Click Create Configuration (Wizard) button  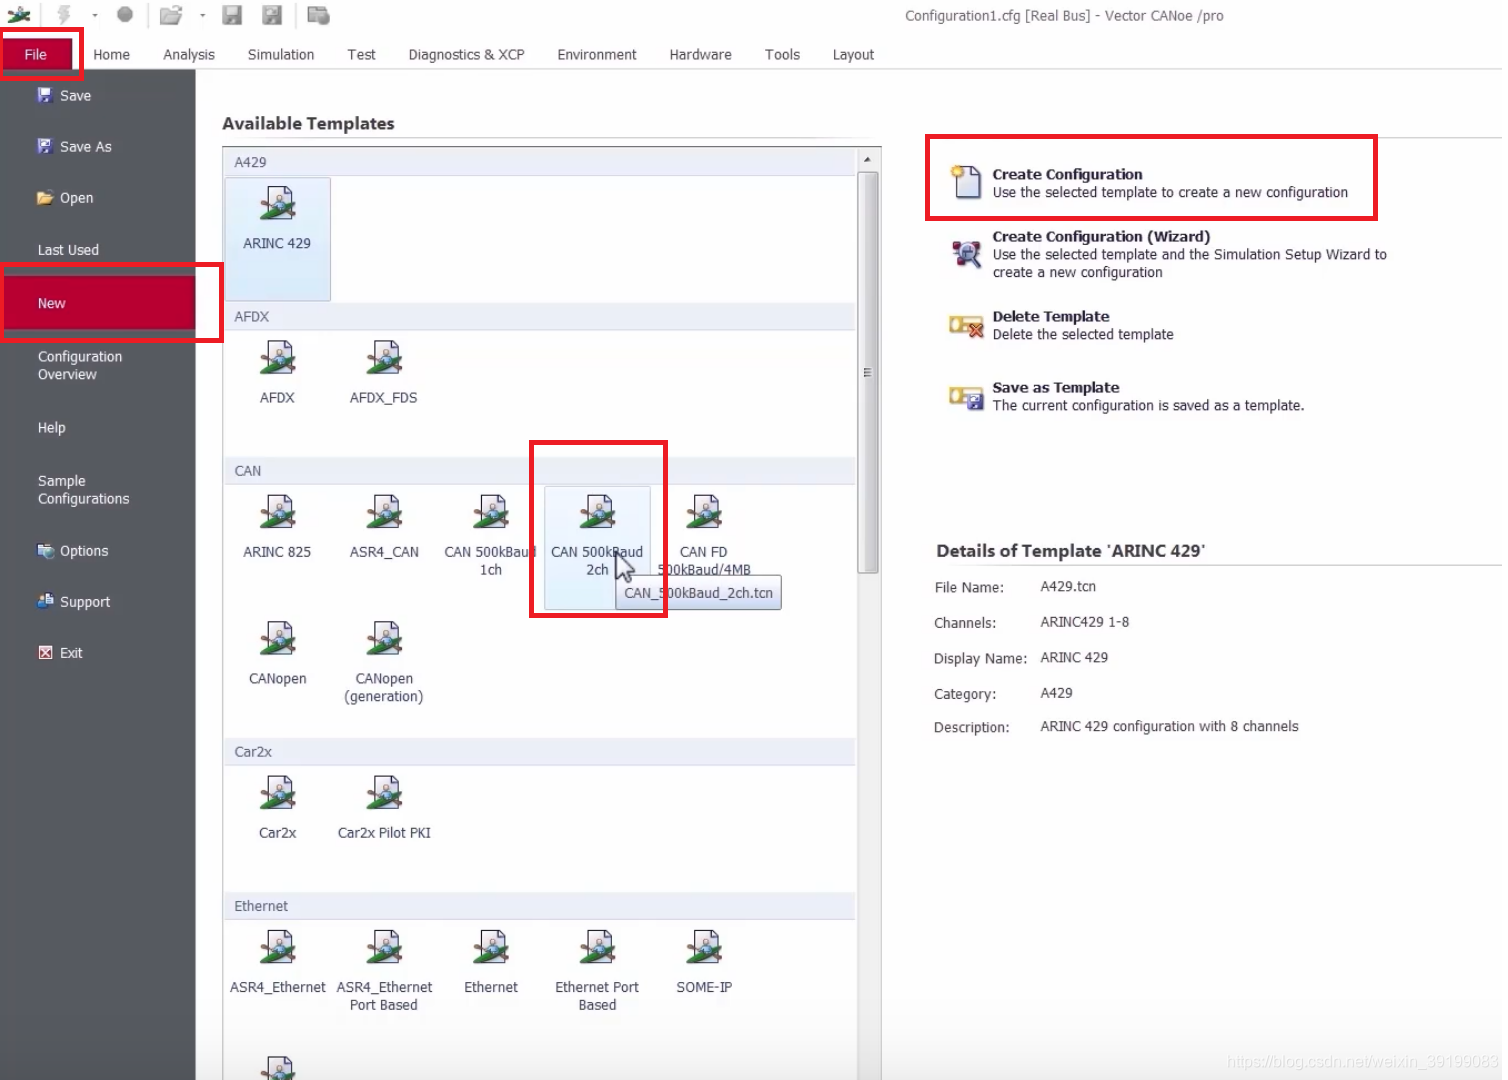(x=1168, y=254)
